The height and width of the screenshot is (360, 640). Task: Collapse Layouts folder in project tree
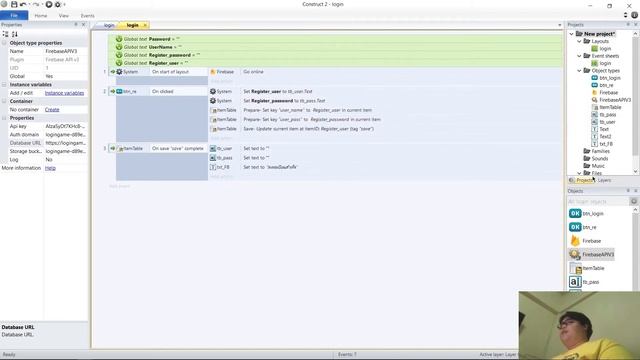click(579, 42)
